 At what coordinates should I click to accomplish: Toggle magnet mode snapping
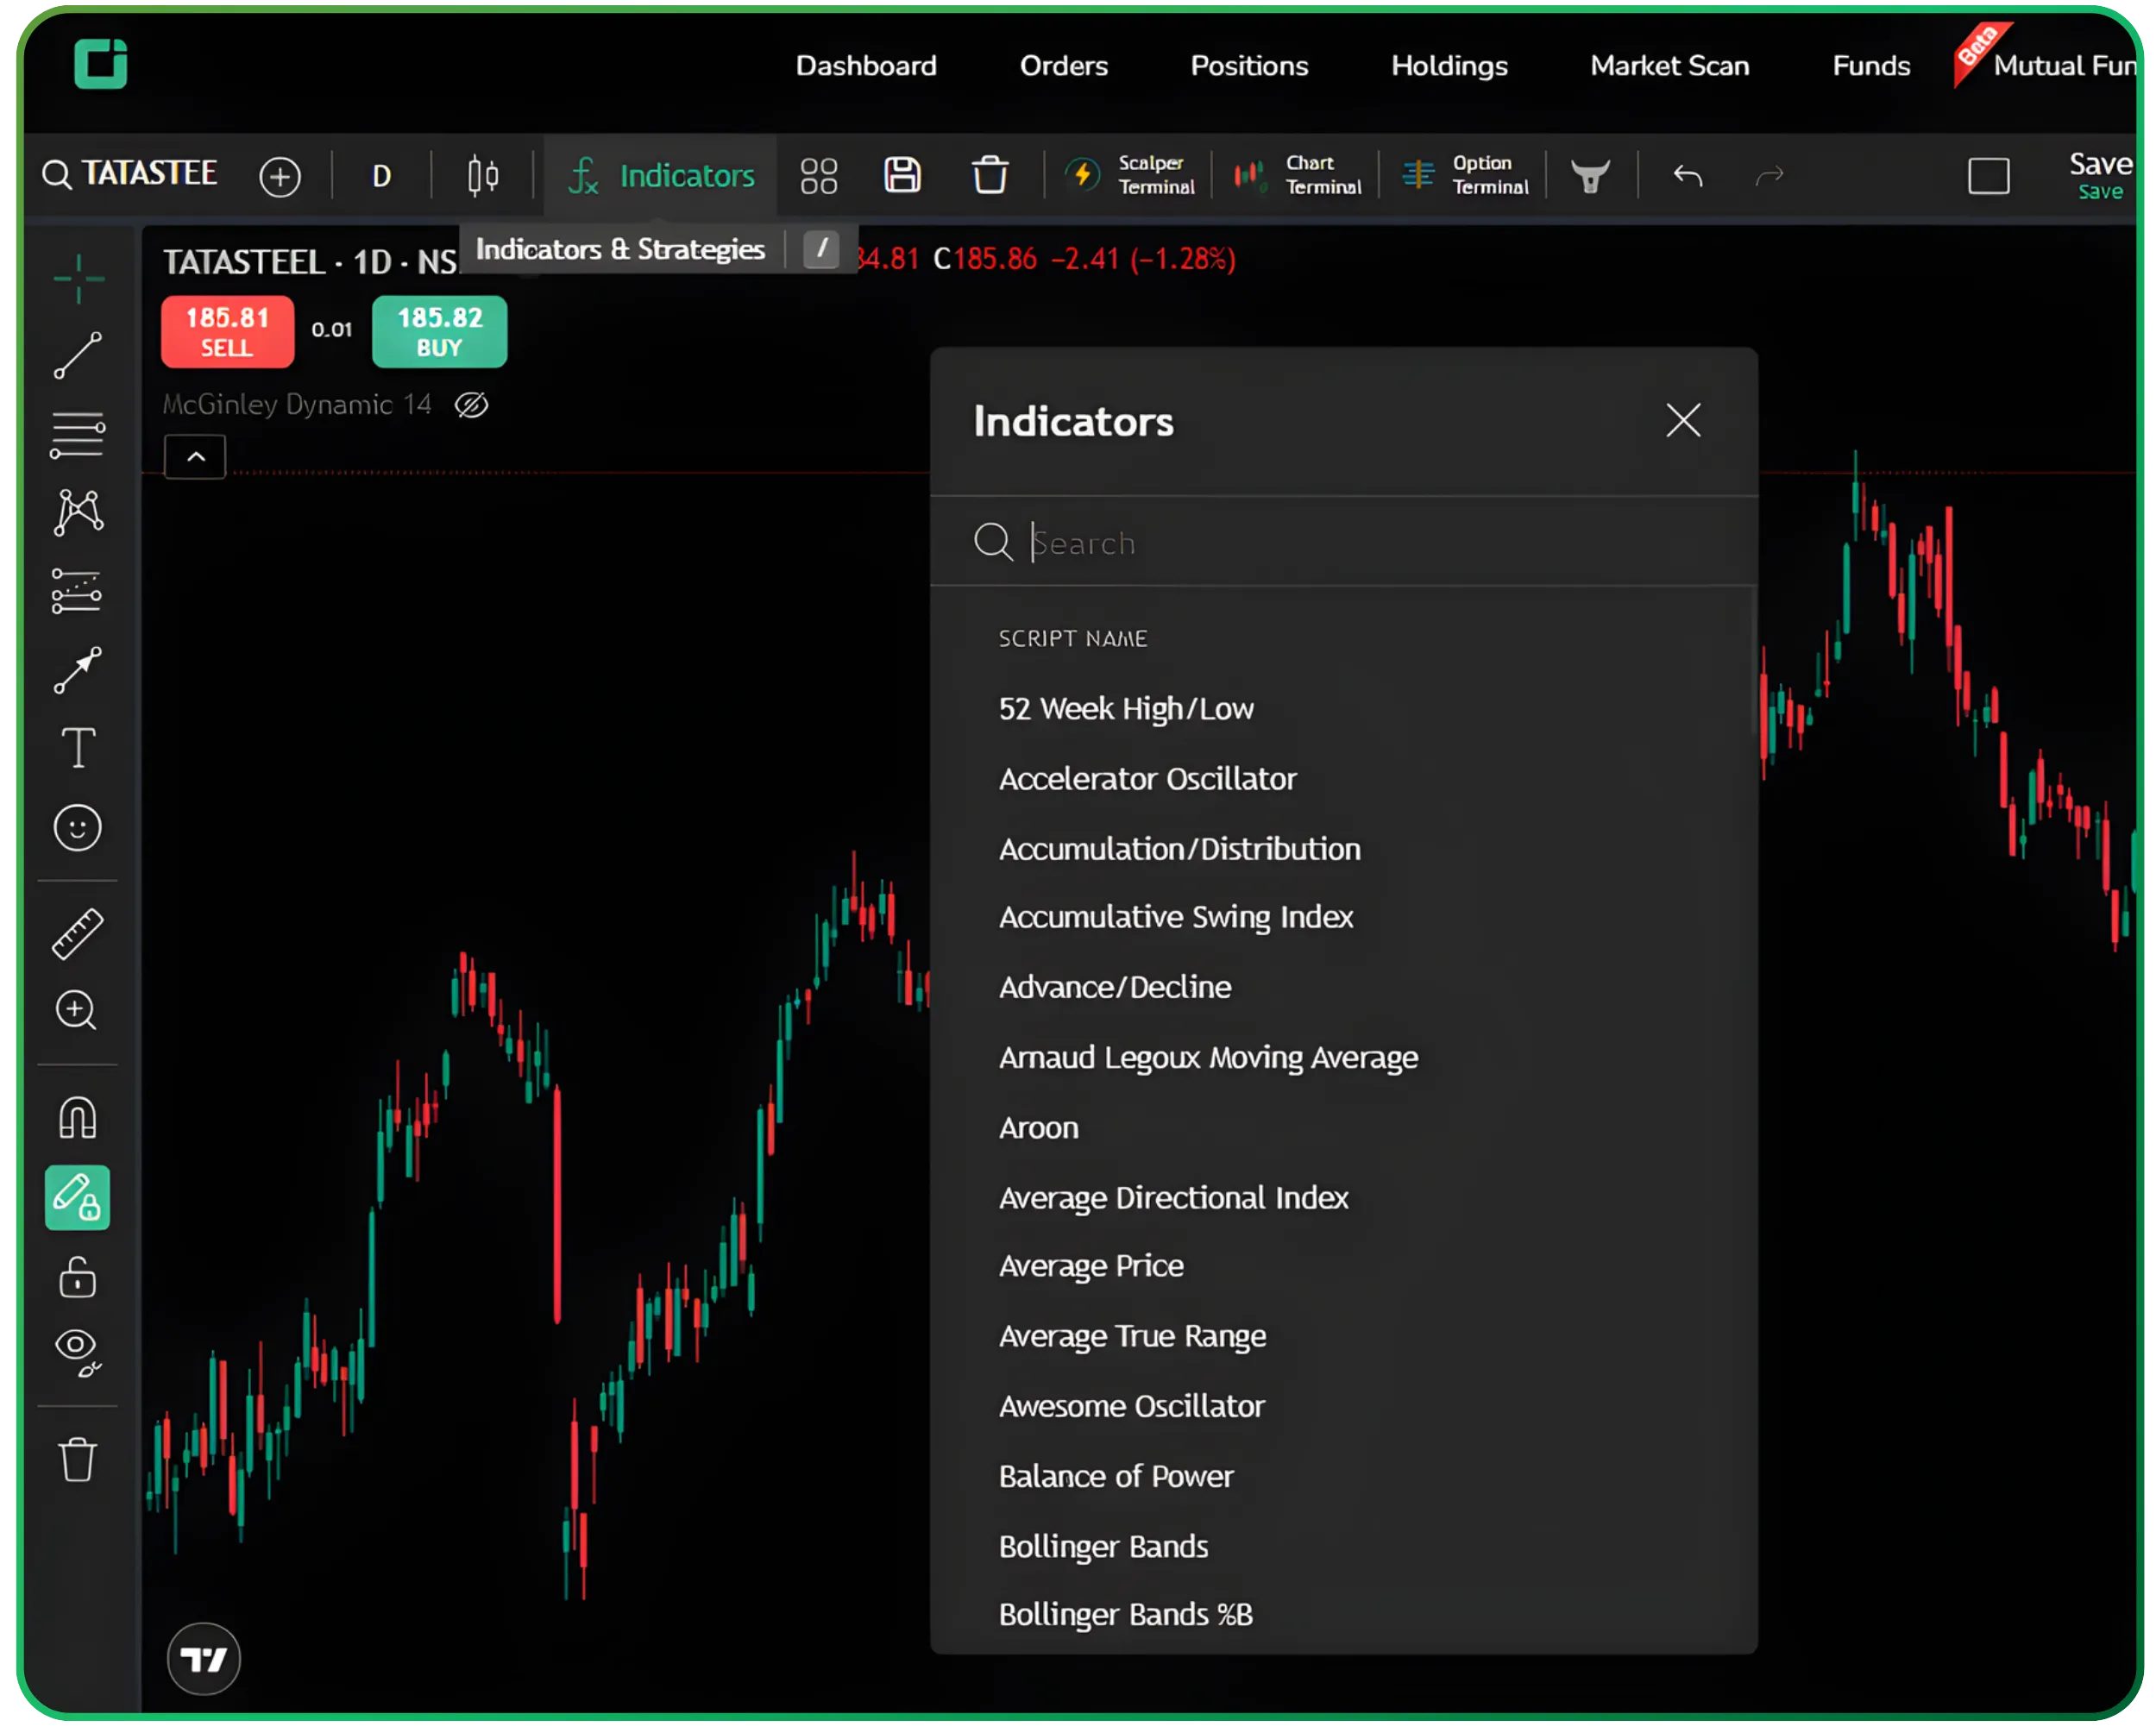tap(78, 1118)
